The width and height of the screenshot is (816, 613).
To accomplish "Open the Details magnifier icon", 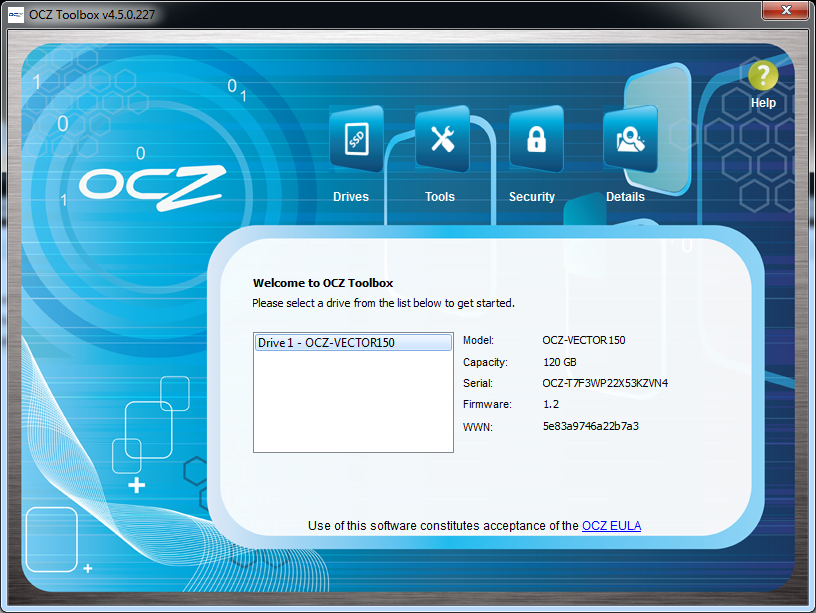I will [630, 139].
